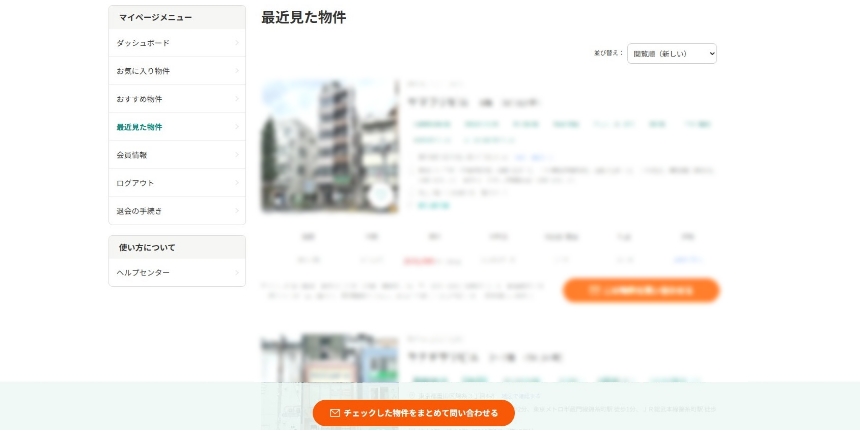Expand the 並び替え sort dropdown

pos(672,54)
